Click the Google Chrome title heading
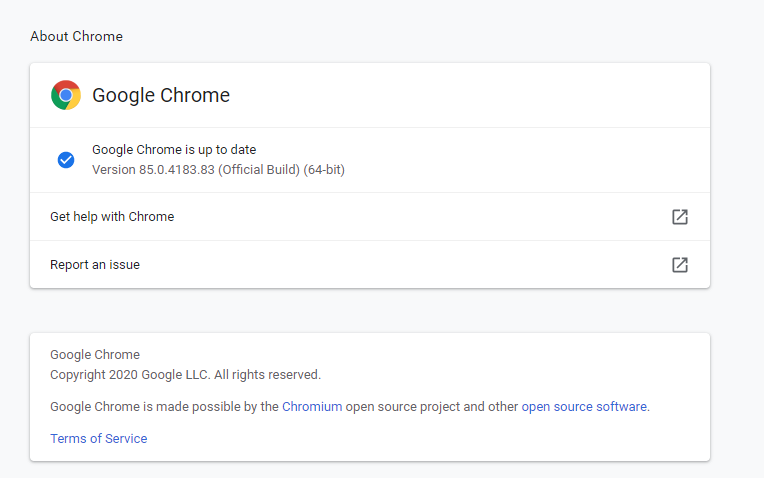This screenshot has height=478, width=764. tap(161, 96)
